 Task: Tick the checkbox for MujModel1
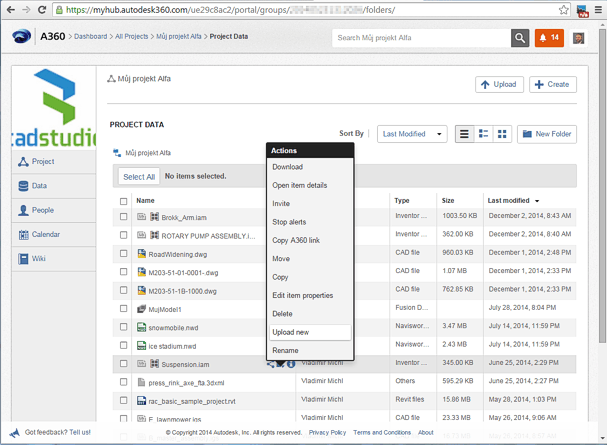pyautogui.click(x=123, y=308)
